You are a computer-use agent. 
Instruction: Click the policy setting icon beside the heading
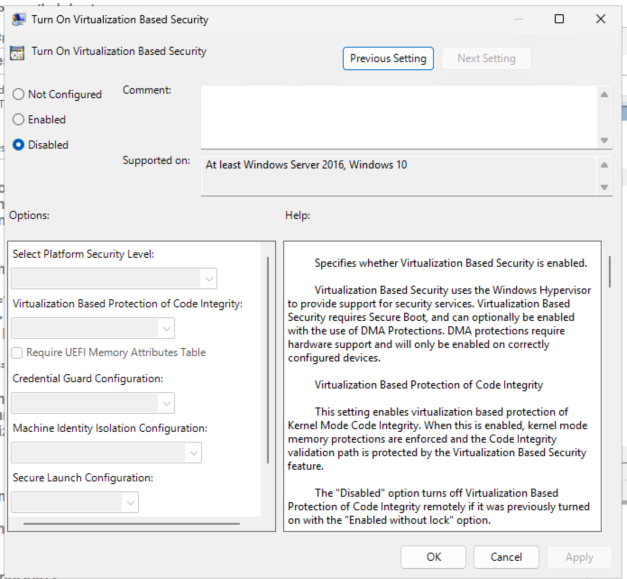point(17,52)
